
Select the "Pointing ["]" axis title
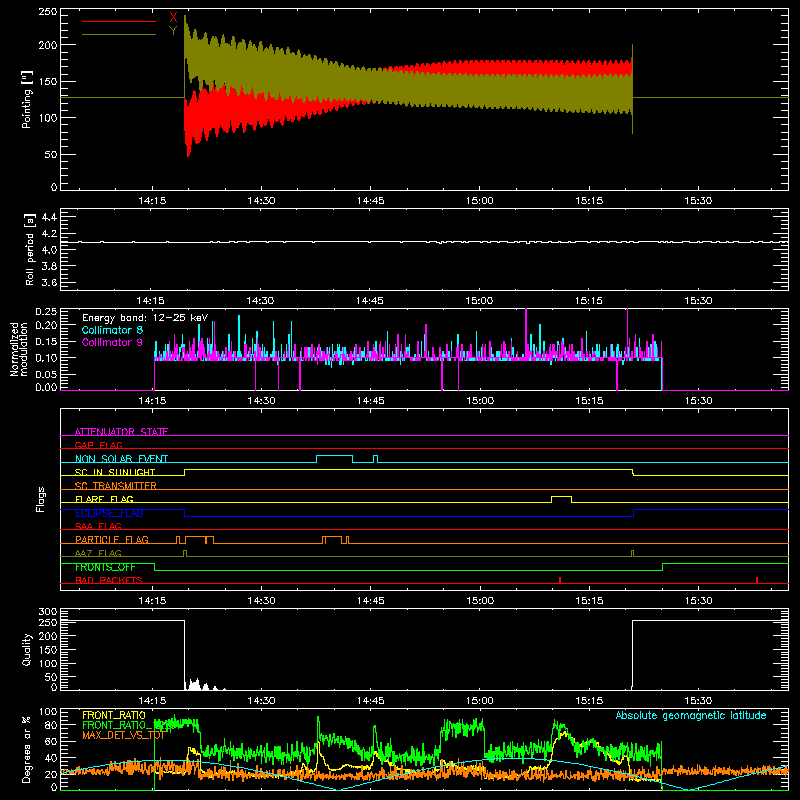[27, 99]
